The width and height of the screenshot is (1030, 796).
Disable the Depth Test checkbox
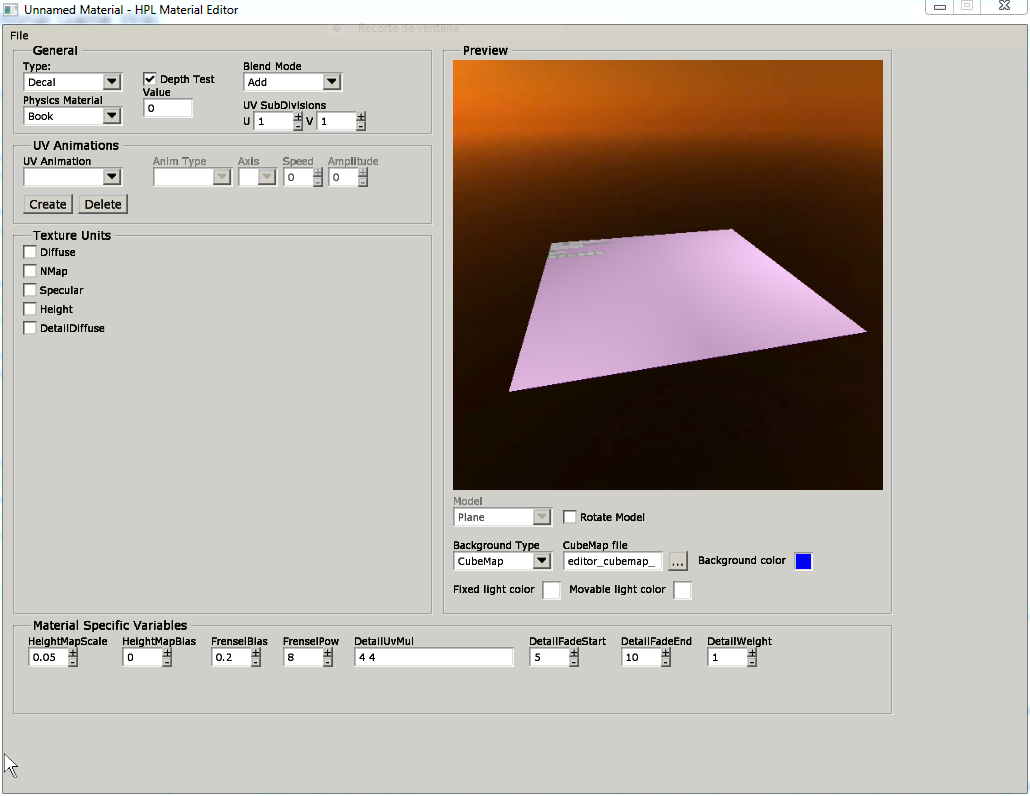pyautogui.click(x=150, y=79)
